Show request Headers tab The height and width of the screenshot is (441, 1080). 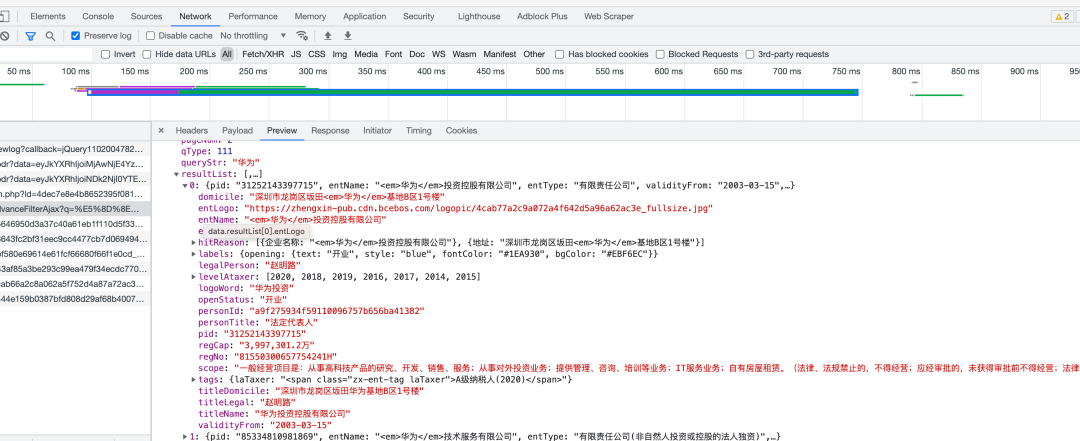click(x=191, y=130)
